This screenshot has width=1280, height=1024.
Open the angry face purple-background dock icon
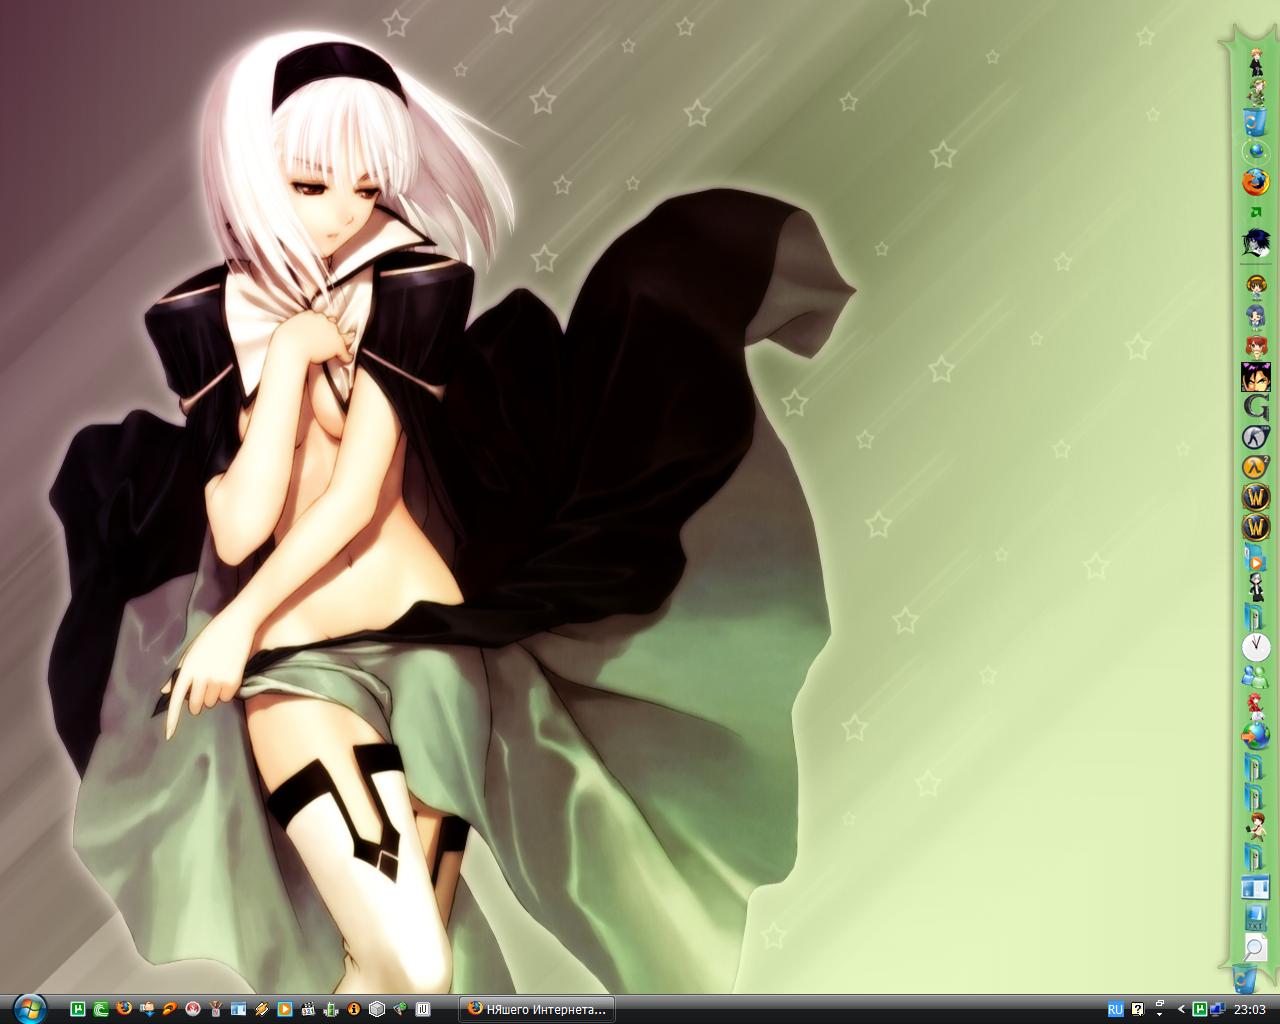1256,377
